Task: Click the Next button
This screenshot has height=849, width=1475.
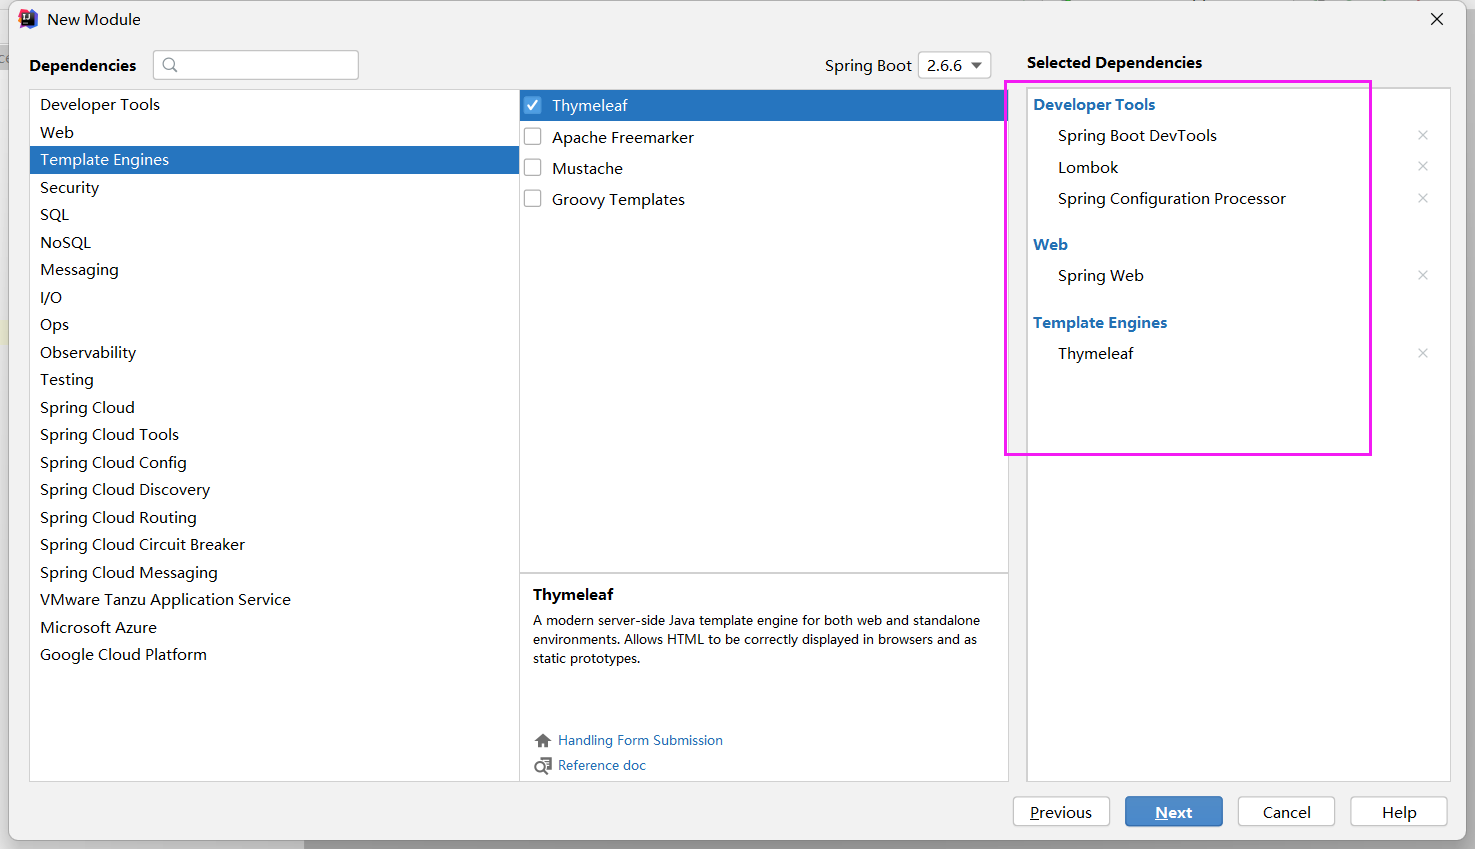Action: coord(1174,812)
